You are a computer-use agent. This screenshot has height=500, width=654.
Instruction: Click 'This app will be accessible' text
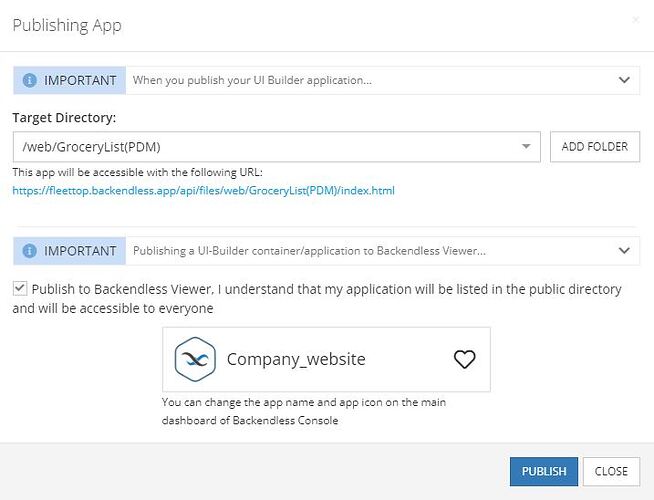tap(138, 172)
